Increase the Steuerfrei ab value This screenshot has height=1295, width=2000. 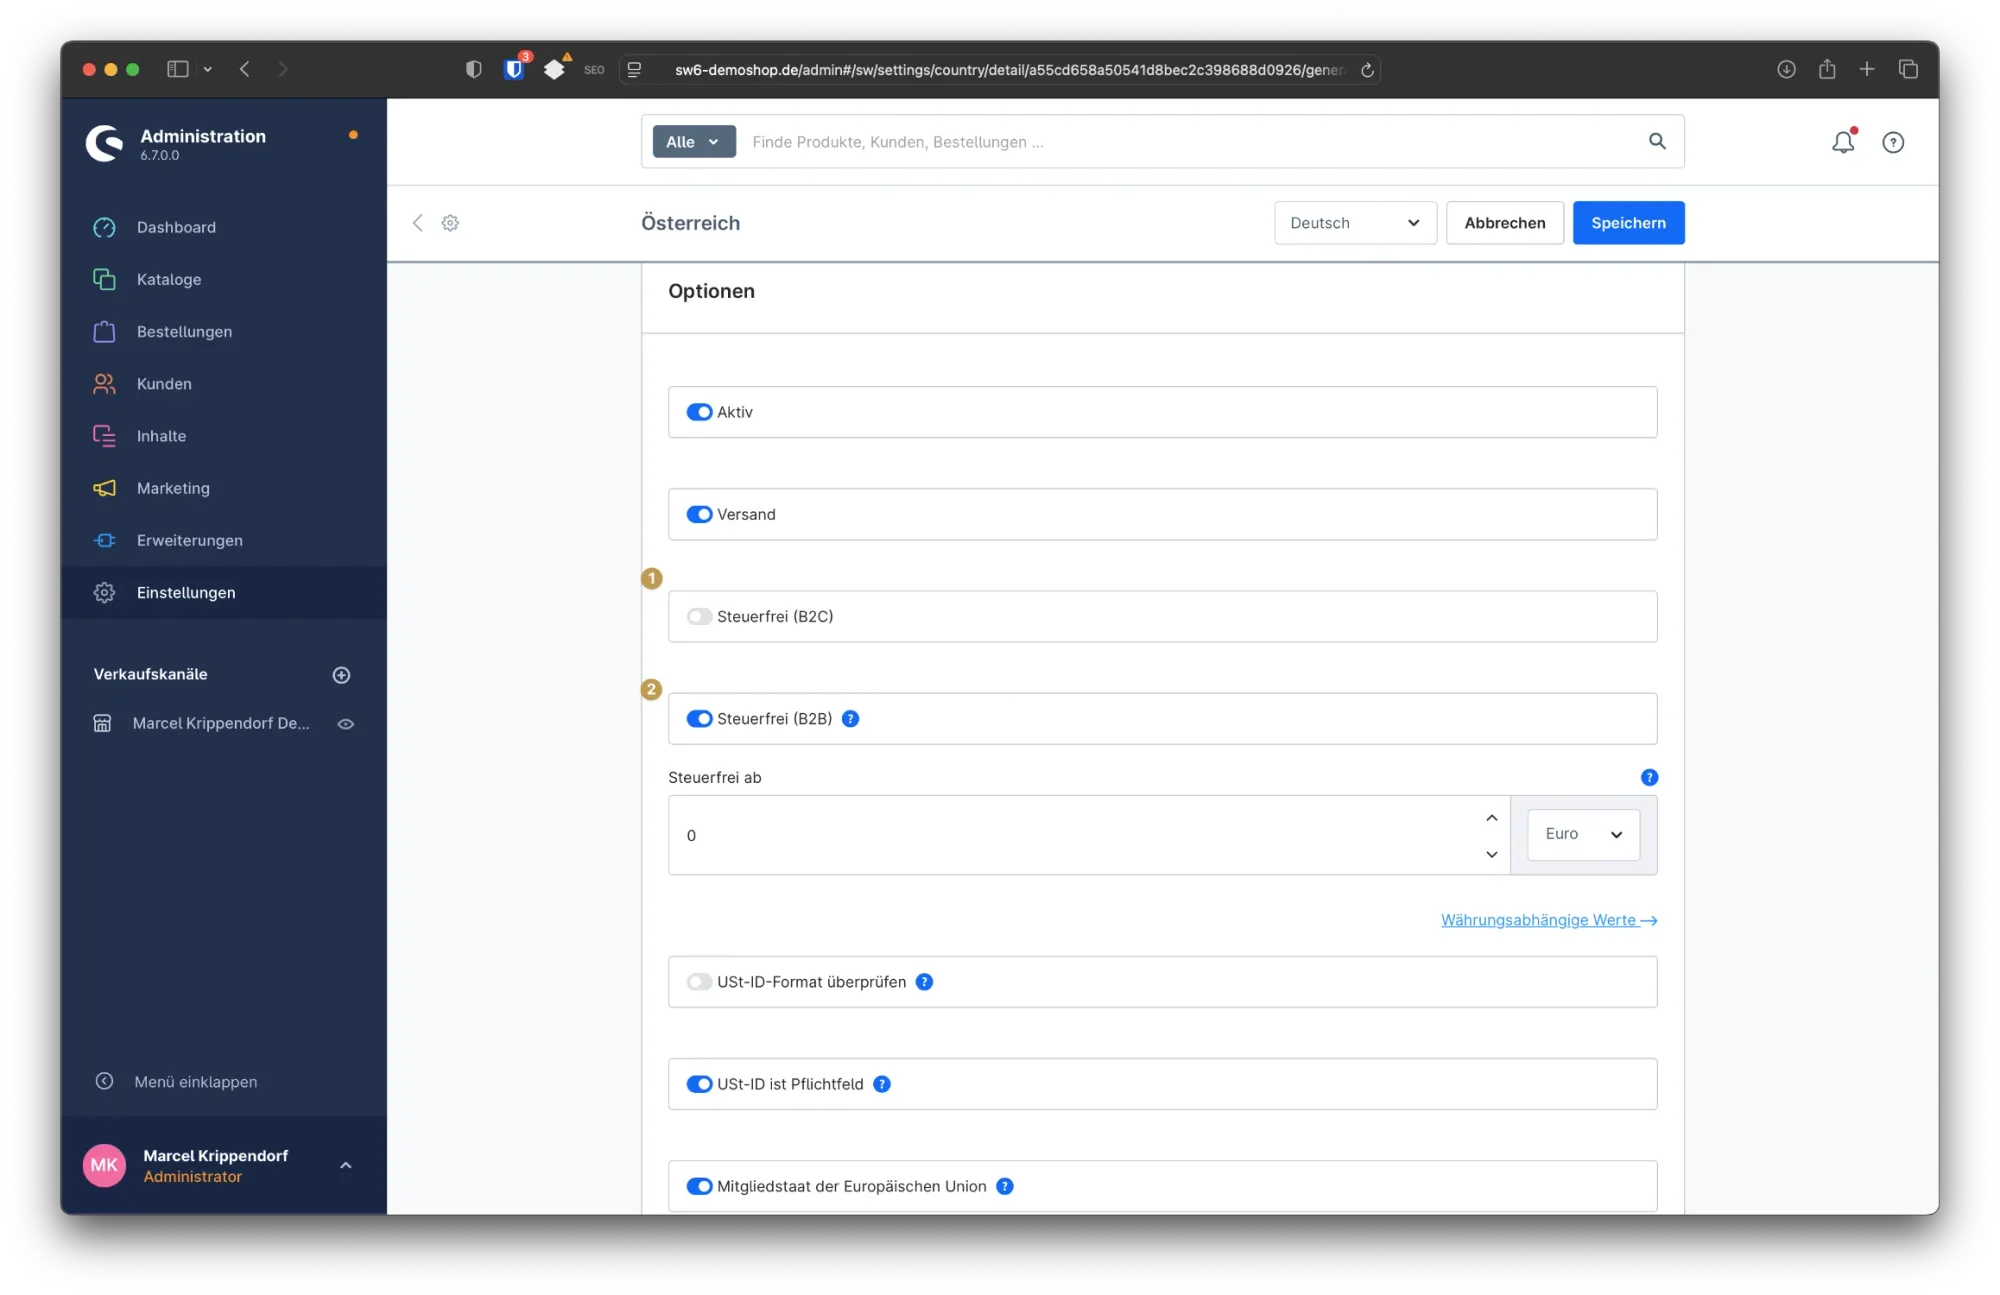point(1491,818)
